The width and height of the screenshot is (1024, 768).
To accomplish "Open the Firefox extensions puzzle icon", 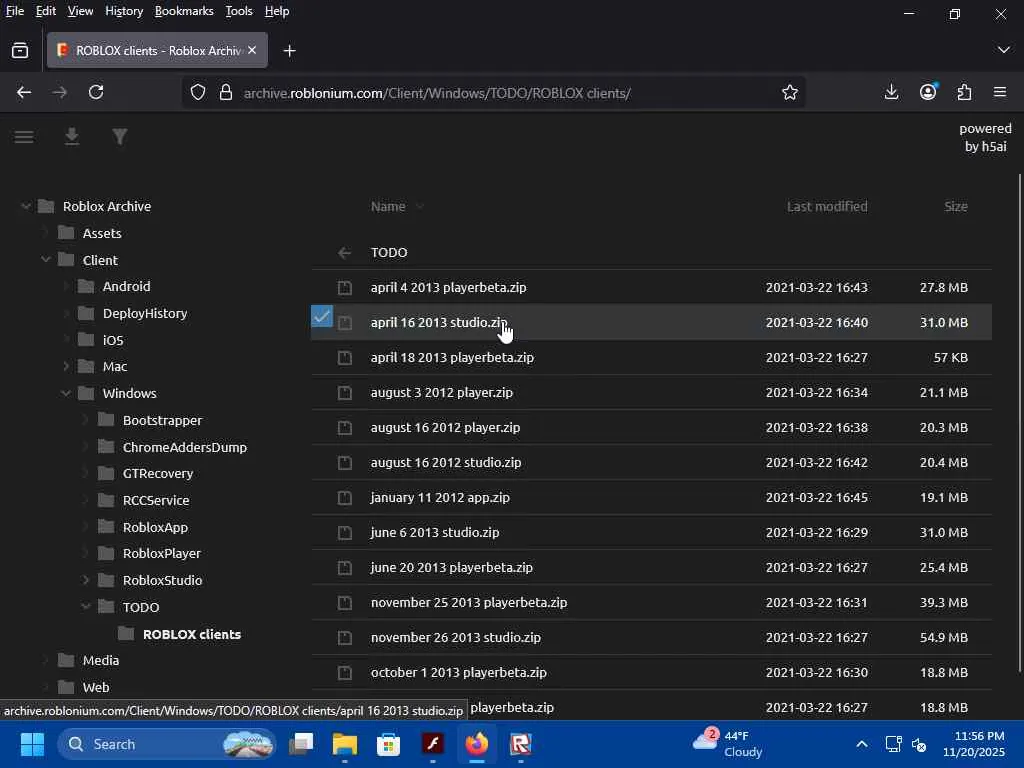I will click(964, 92).
